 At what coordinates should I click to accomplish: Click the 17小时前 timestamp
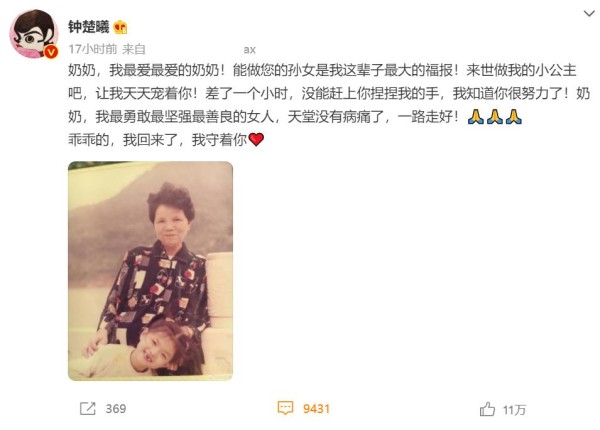(93, 49)
